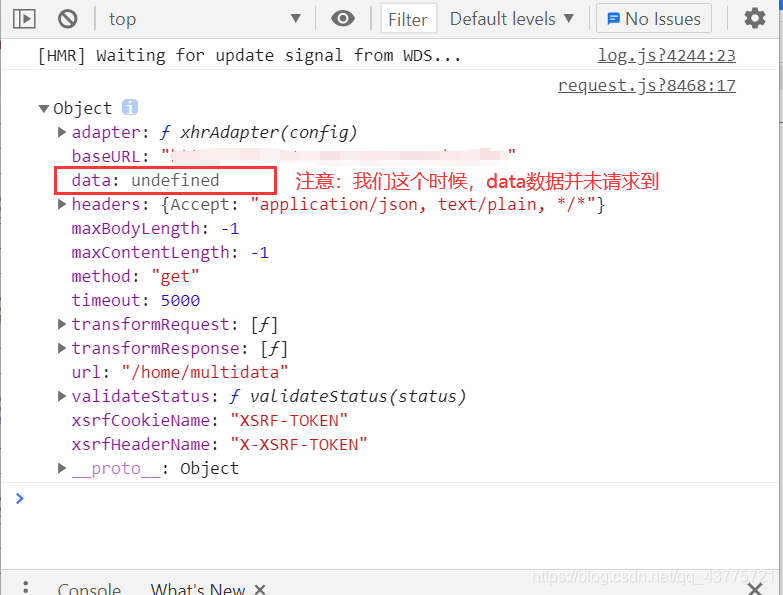The height and width of the screenshot is (595, 783).
Task: Select the url "/home/multidata" value
Action: (205, 372)
